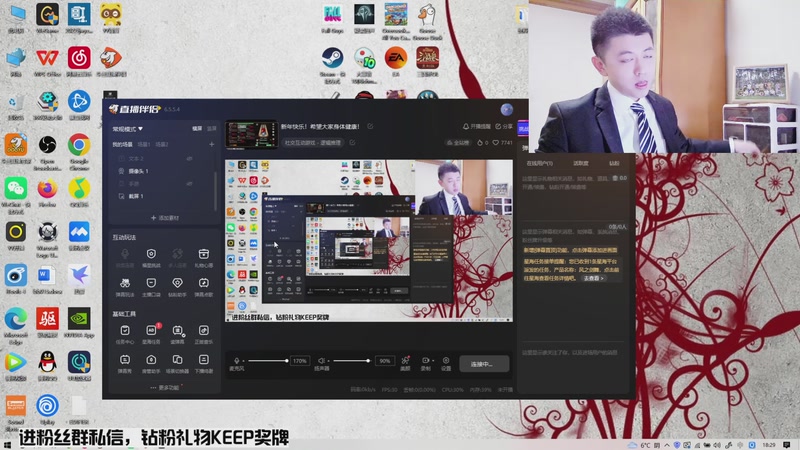
Task: Switch to the 在线用户 tab
Action: (539, 163)
